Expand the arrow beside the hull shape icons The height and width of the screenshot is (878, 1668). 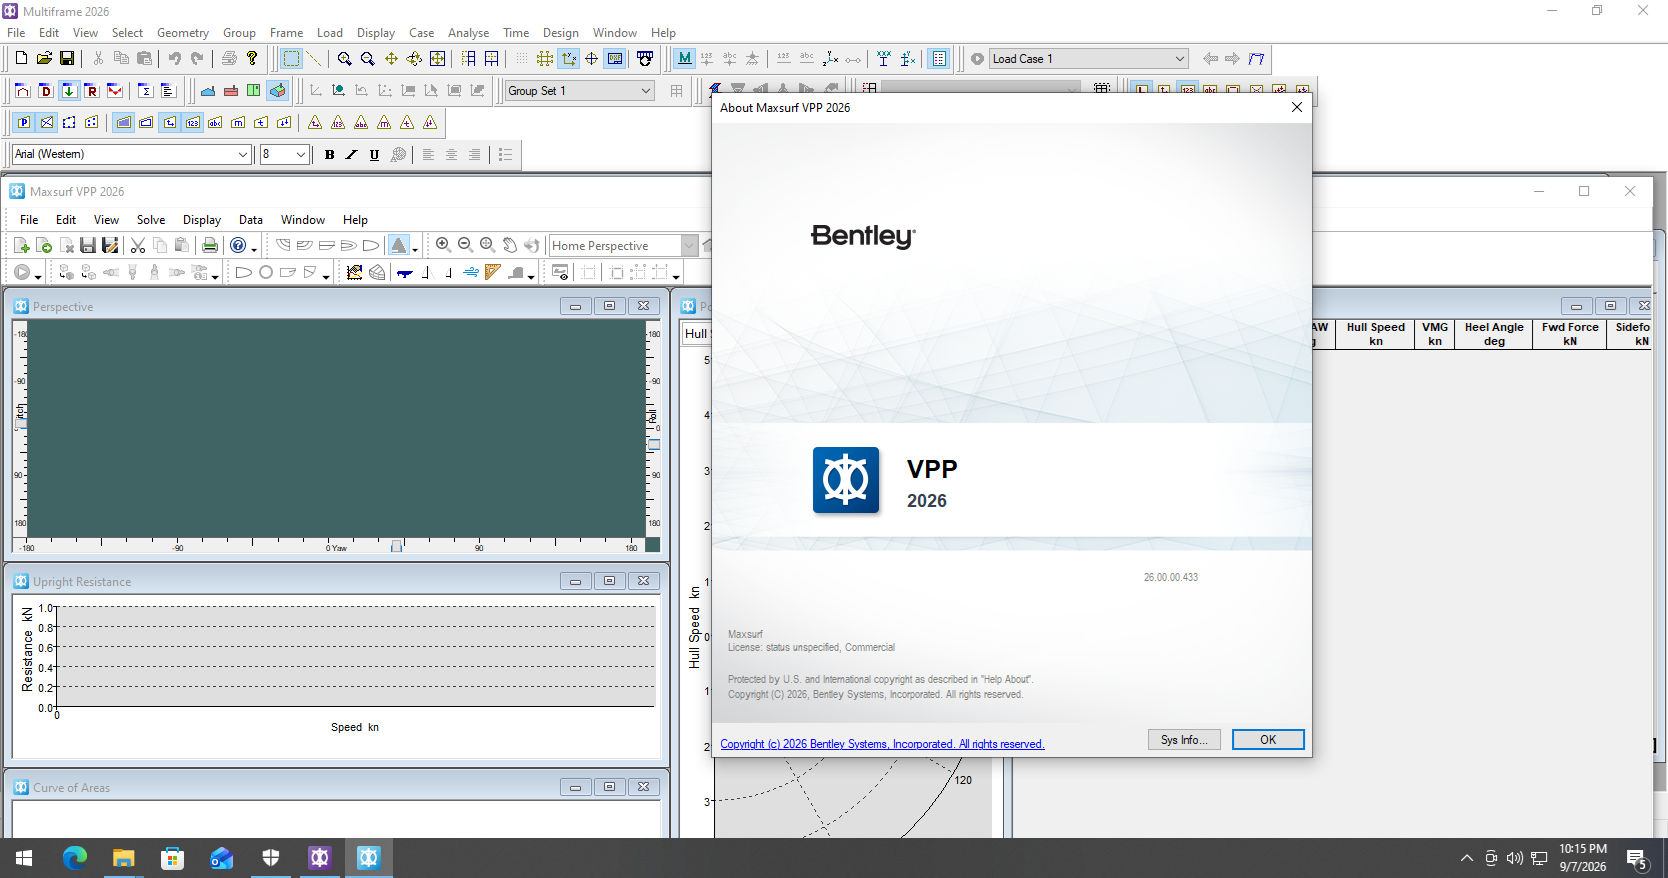click(326, 275)
